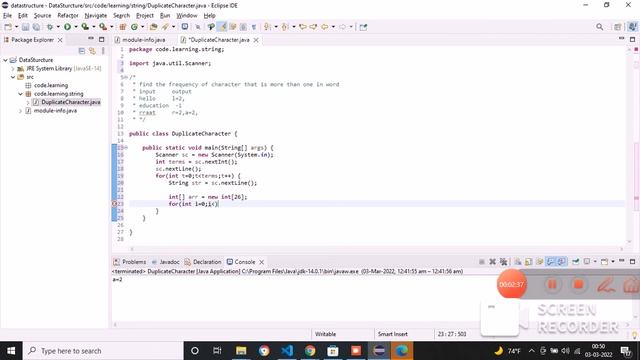
Task: Click the New Java Class icon
Action: click(134, 27)
